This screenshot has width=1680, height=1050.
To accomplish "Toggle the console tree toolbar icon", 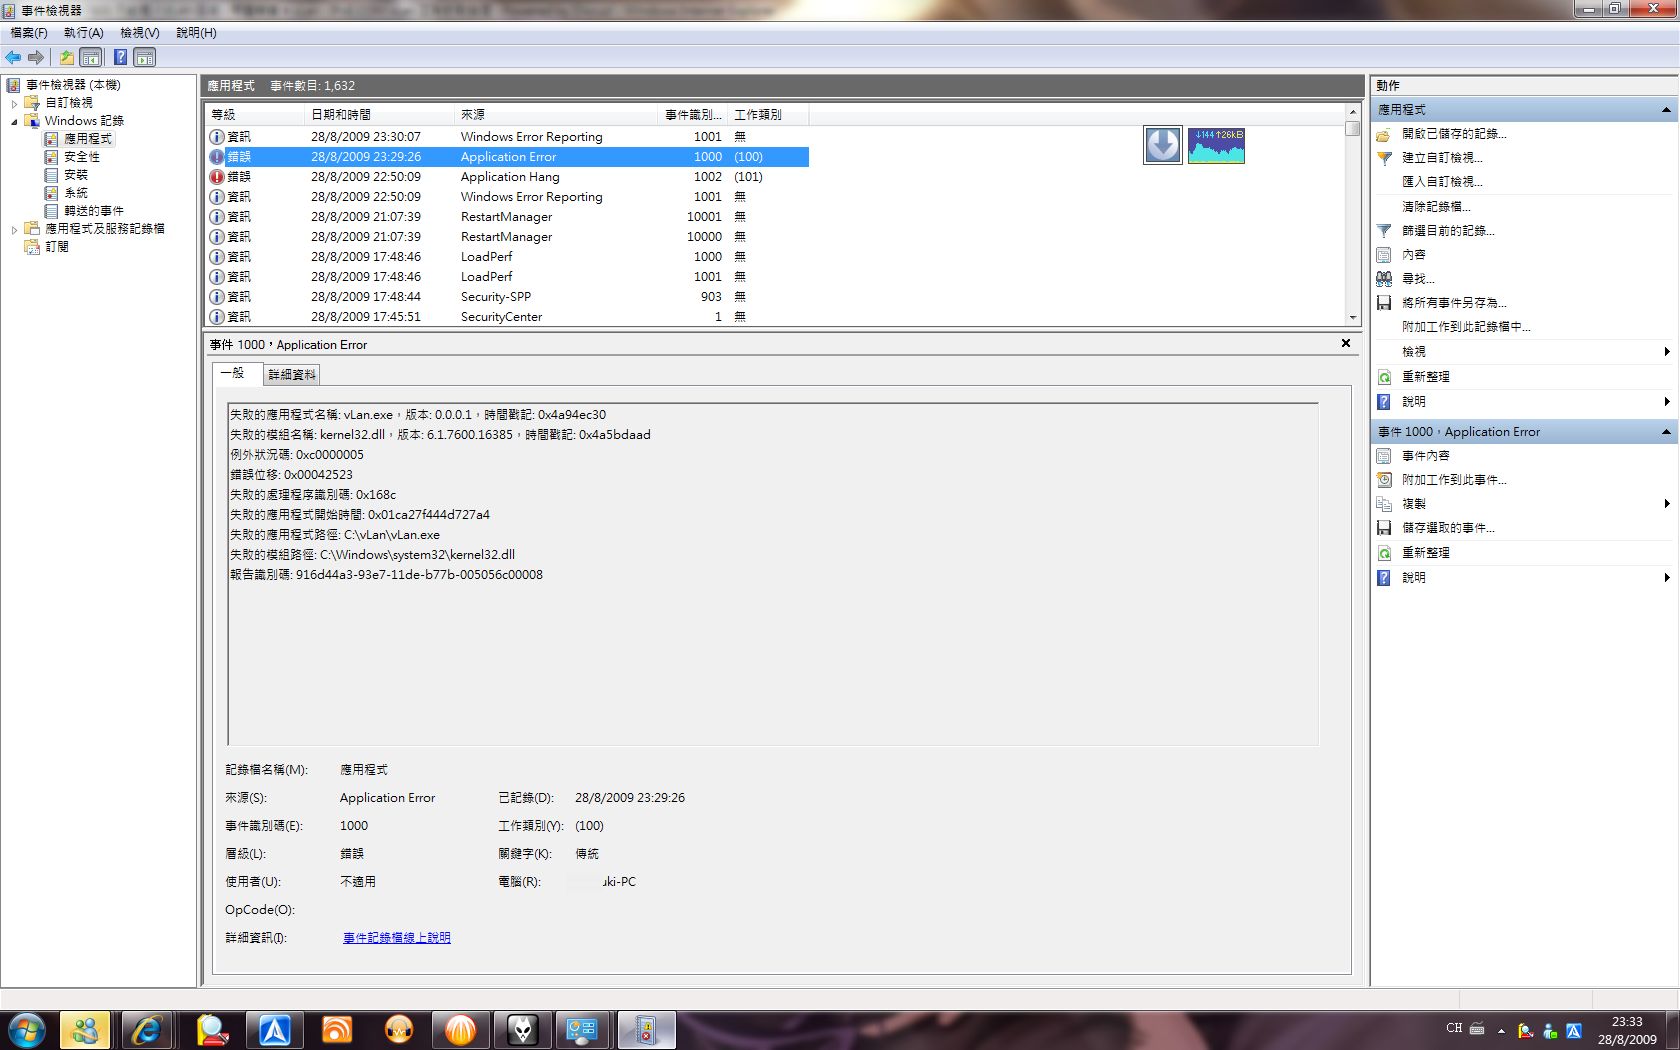I will tap(91, 58).
